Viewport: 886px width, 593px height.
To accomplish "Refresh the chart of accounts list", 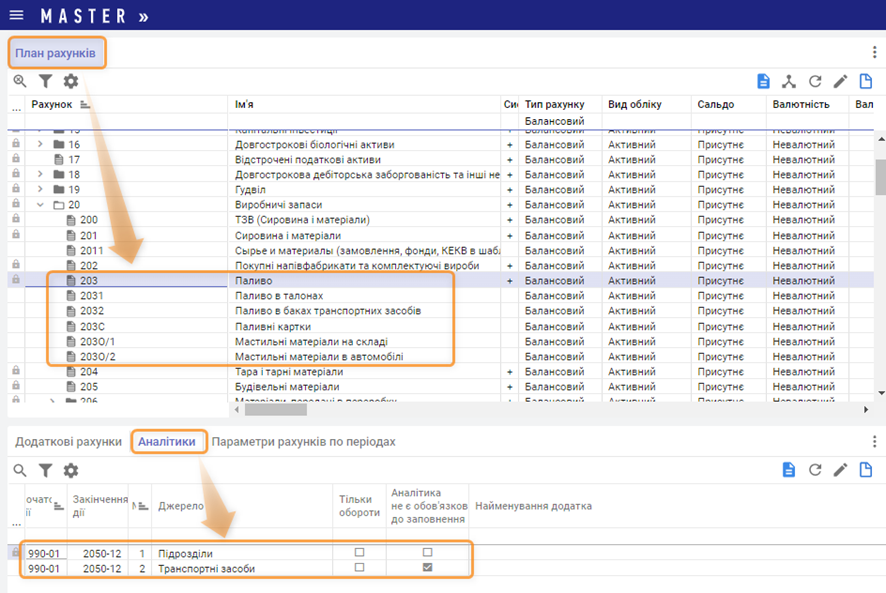I will 815,81.
